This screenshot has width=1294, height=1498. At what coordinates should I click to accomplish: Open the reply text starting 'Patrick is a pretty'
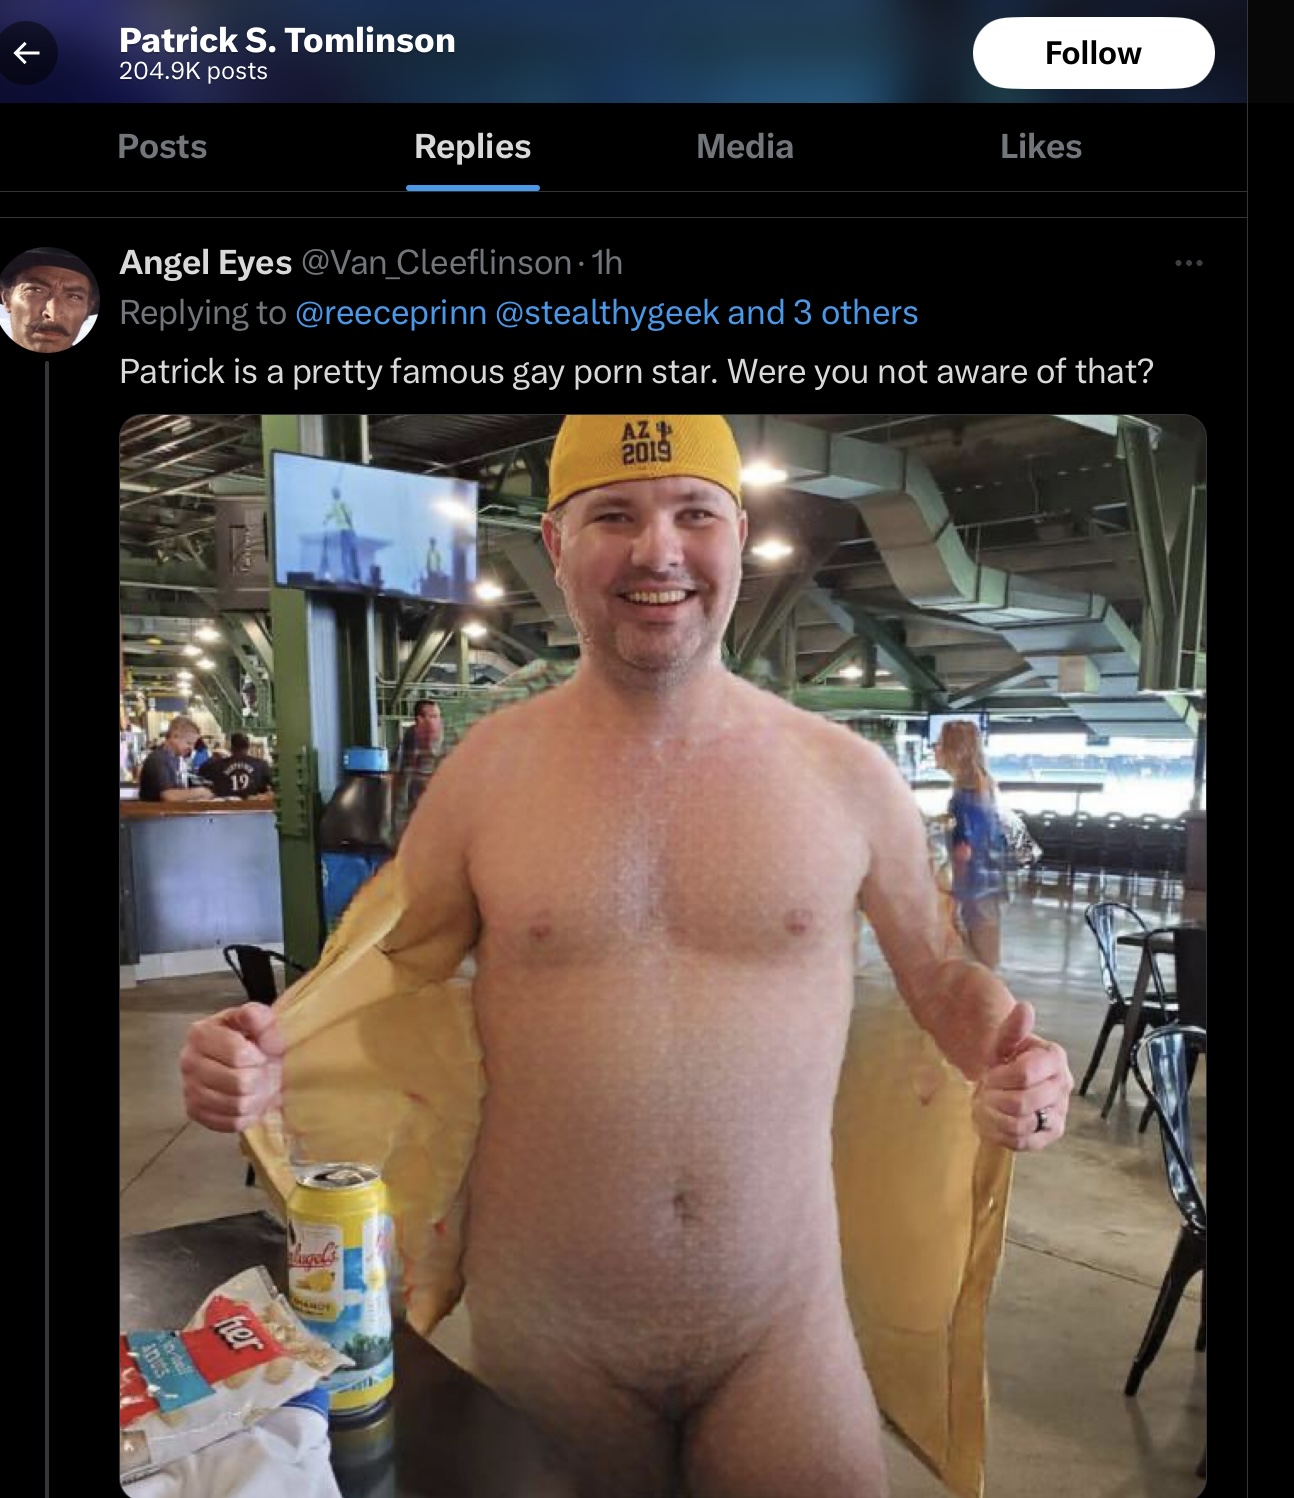click(x=636, y=371)
